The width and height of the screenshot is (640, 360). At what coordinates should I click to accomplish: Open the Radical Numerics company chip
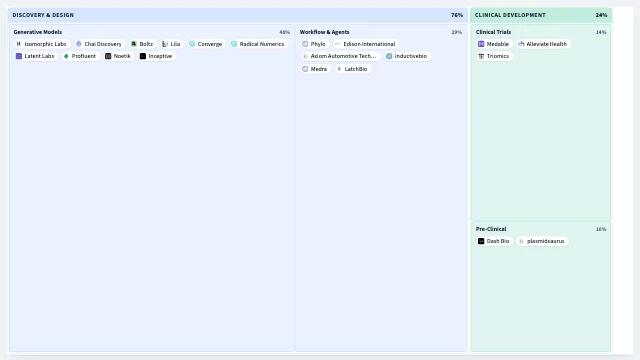258,44
